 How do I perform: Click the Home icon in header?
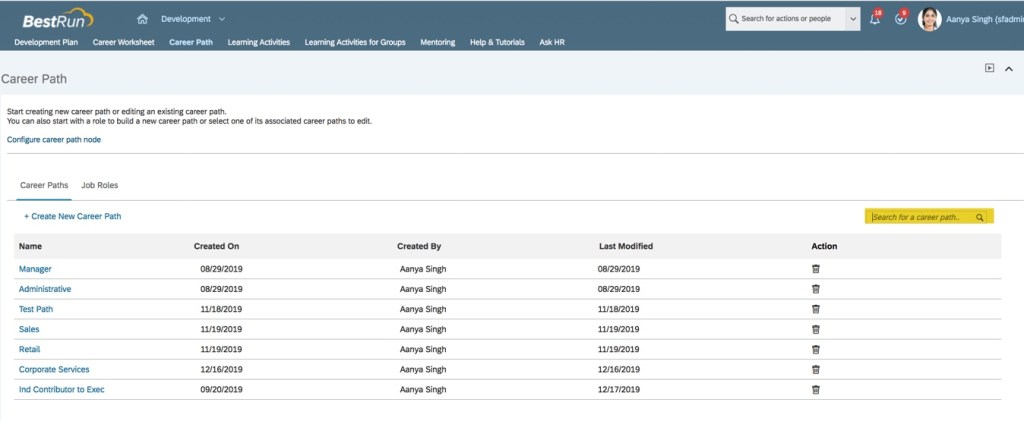click(x=142, y=19)
